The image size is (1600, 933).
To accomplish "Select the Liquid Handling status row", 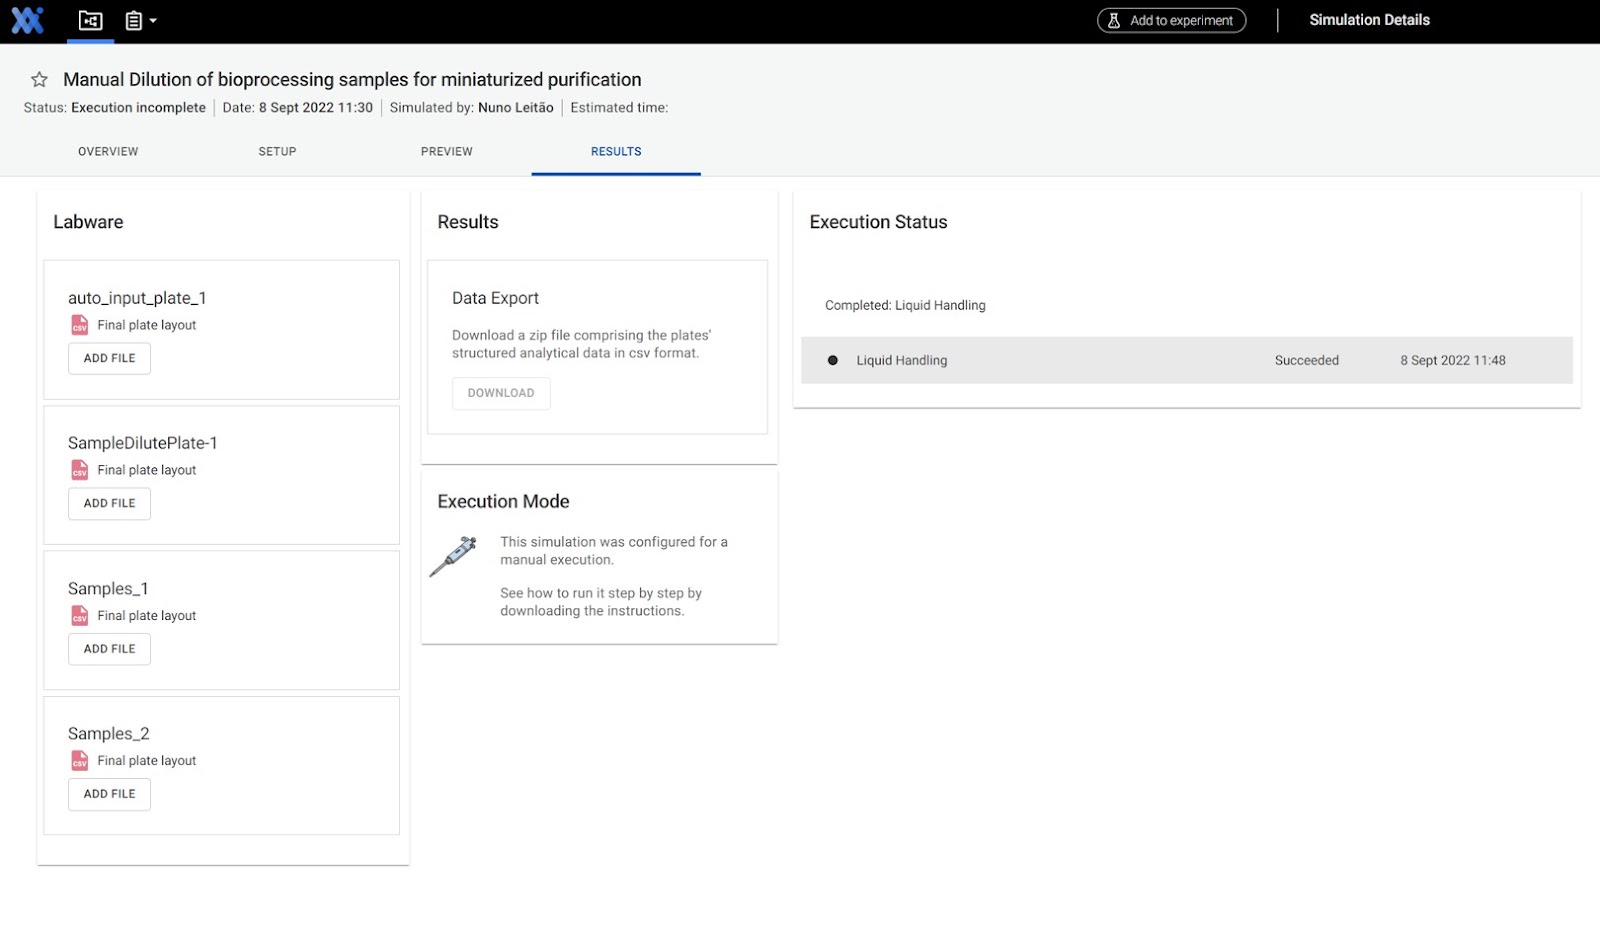I will [x=1186, y=360].
